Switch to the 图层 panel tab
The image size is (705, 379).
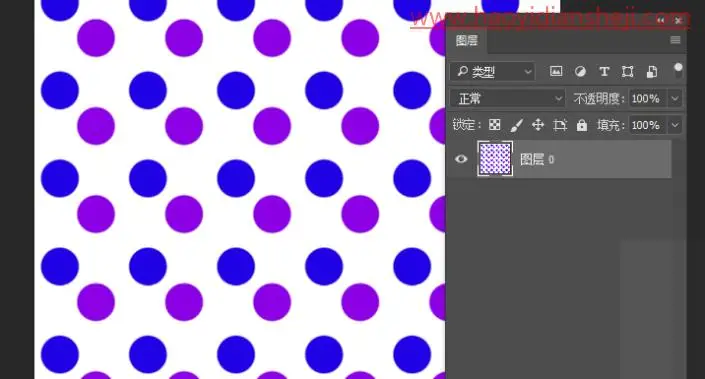[x=466, y=41]
